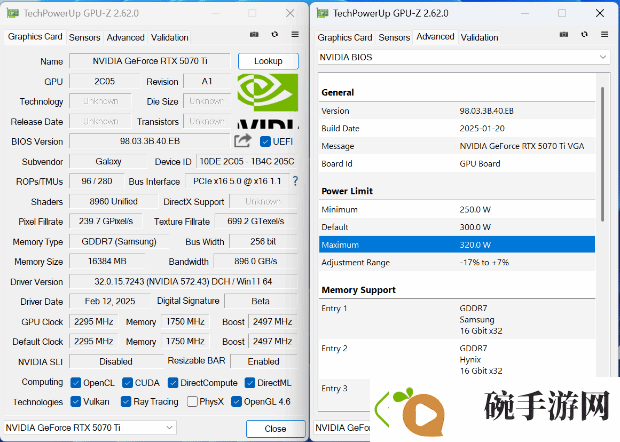This screenshot has width=620, height=442.
Task: Switch to Graphics Card tab in right window
Action: (345, 38)
